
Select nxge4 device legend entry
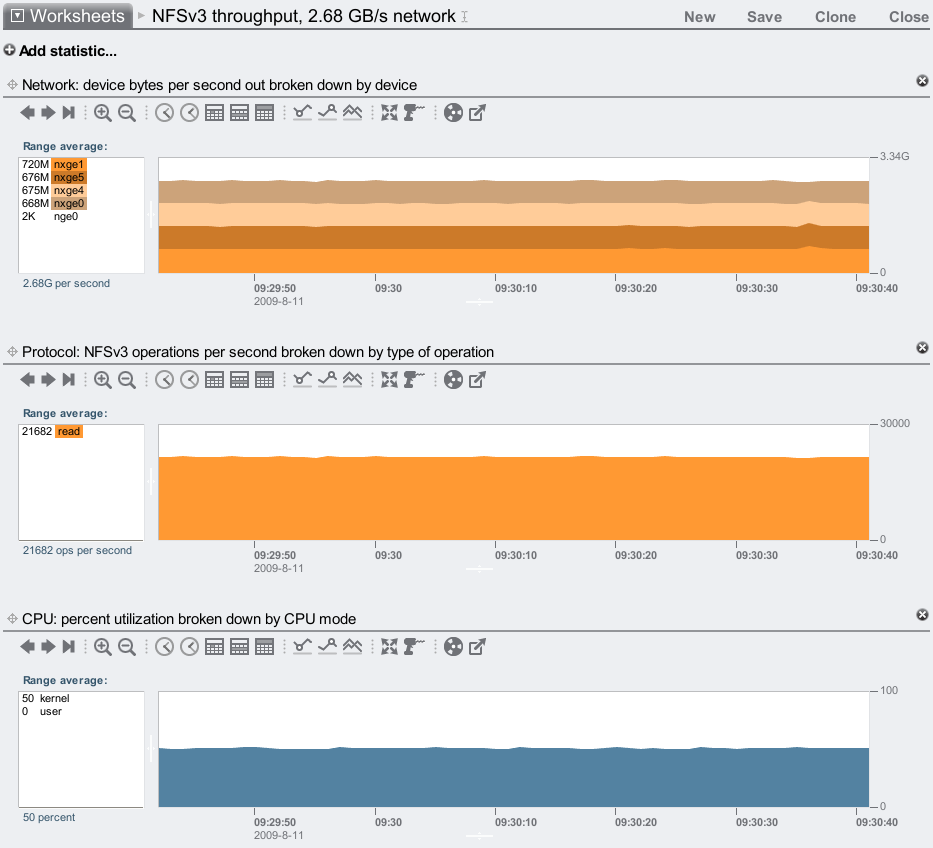[x=69, y=190]
